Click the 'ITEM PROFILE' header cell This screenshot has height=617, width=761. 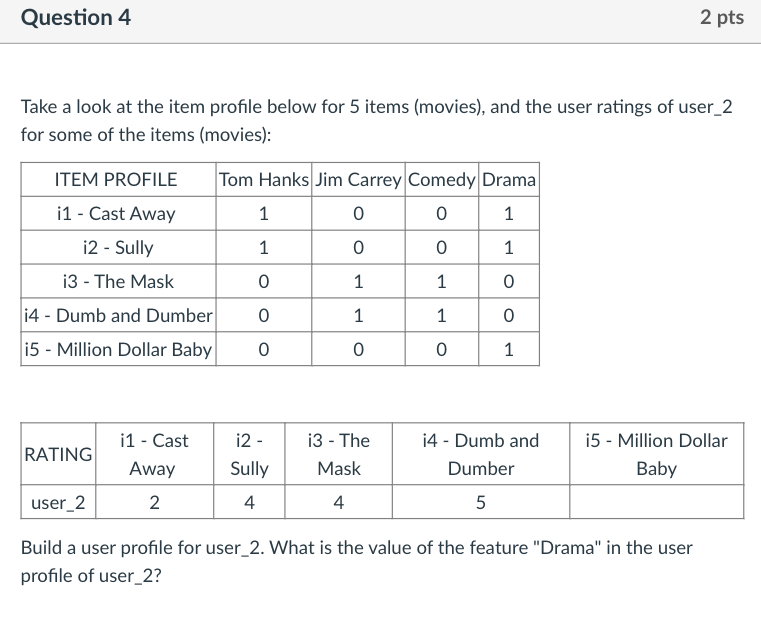point(118,180)
